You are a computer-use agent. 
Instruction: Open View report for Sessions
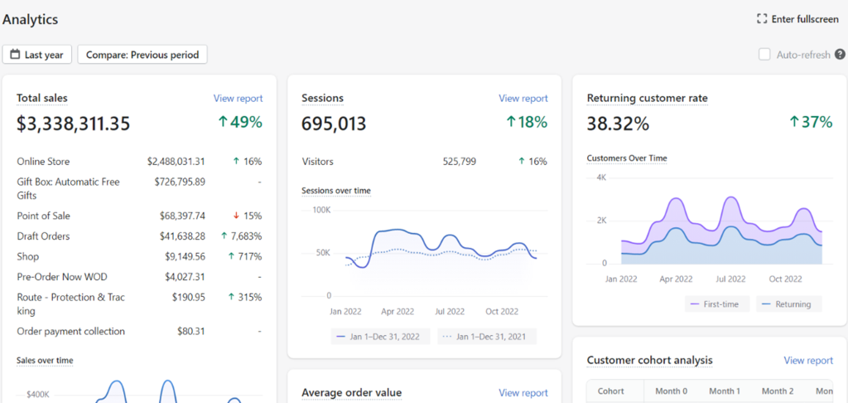523,98
